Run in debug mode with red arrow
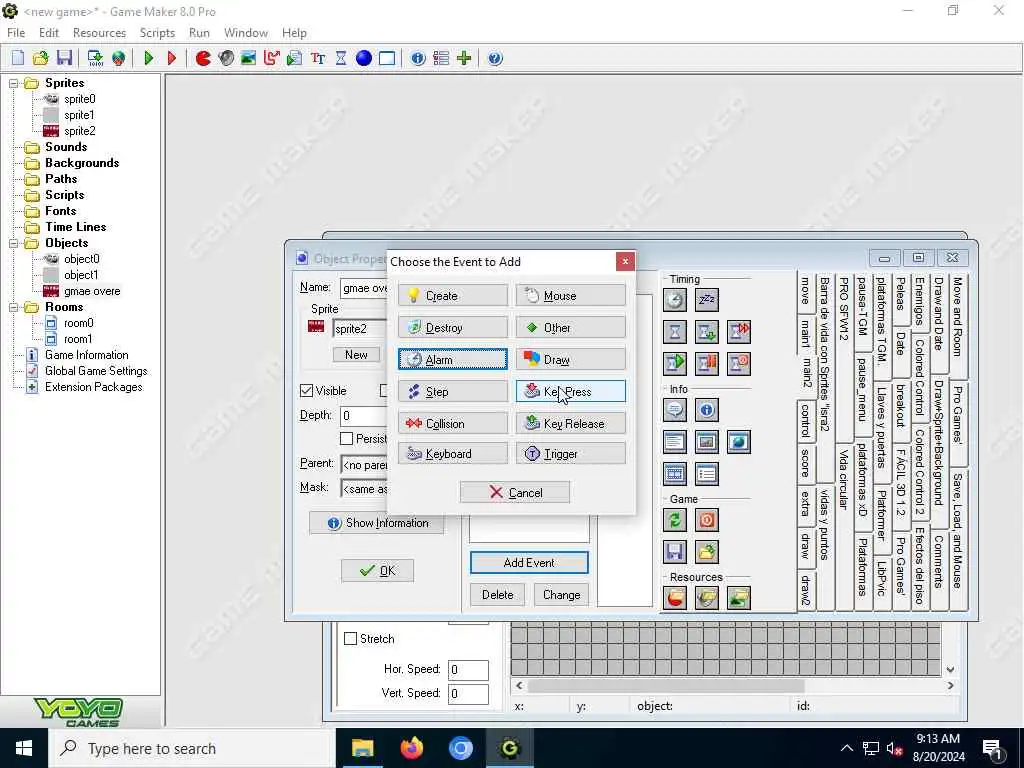This screenshot has width=1024, height=768. pos(172,58)
